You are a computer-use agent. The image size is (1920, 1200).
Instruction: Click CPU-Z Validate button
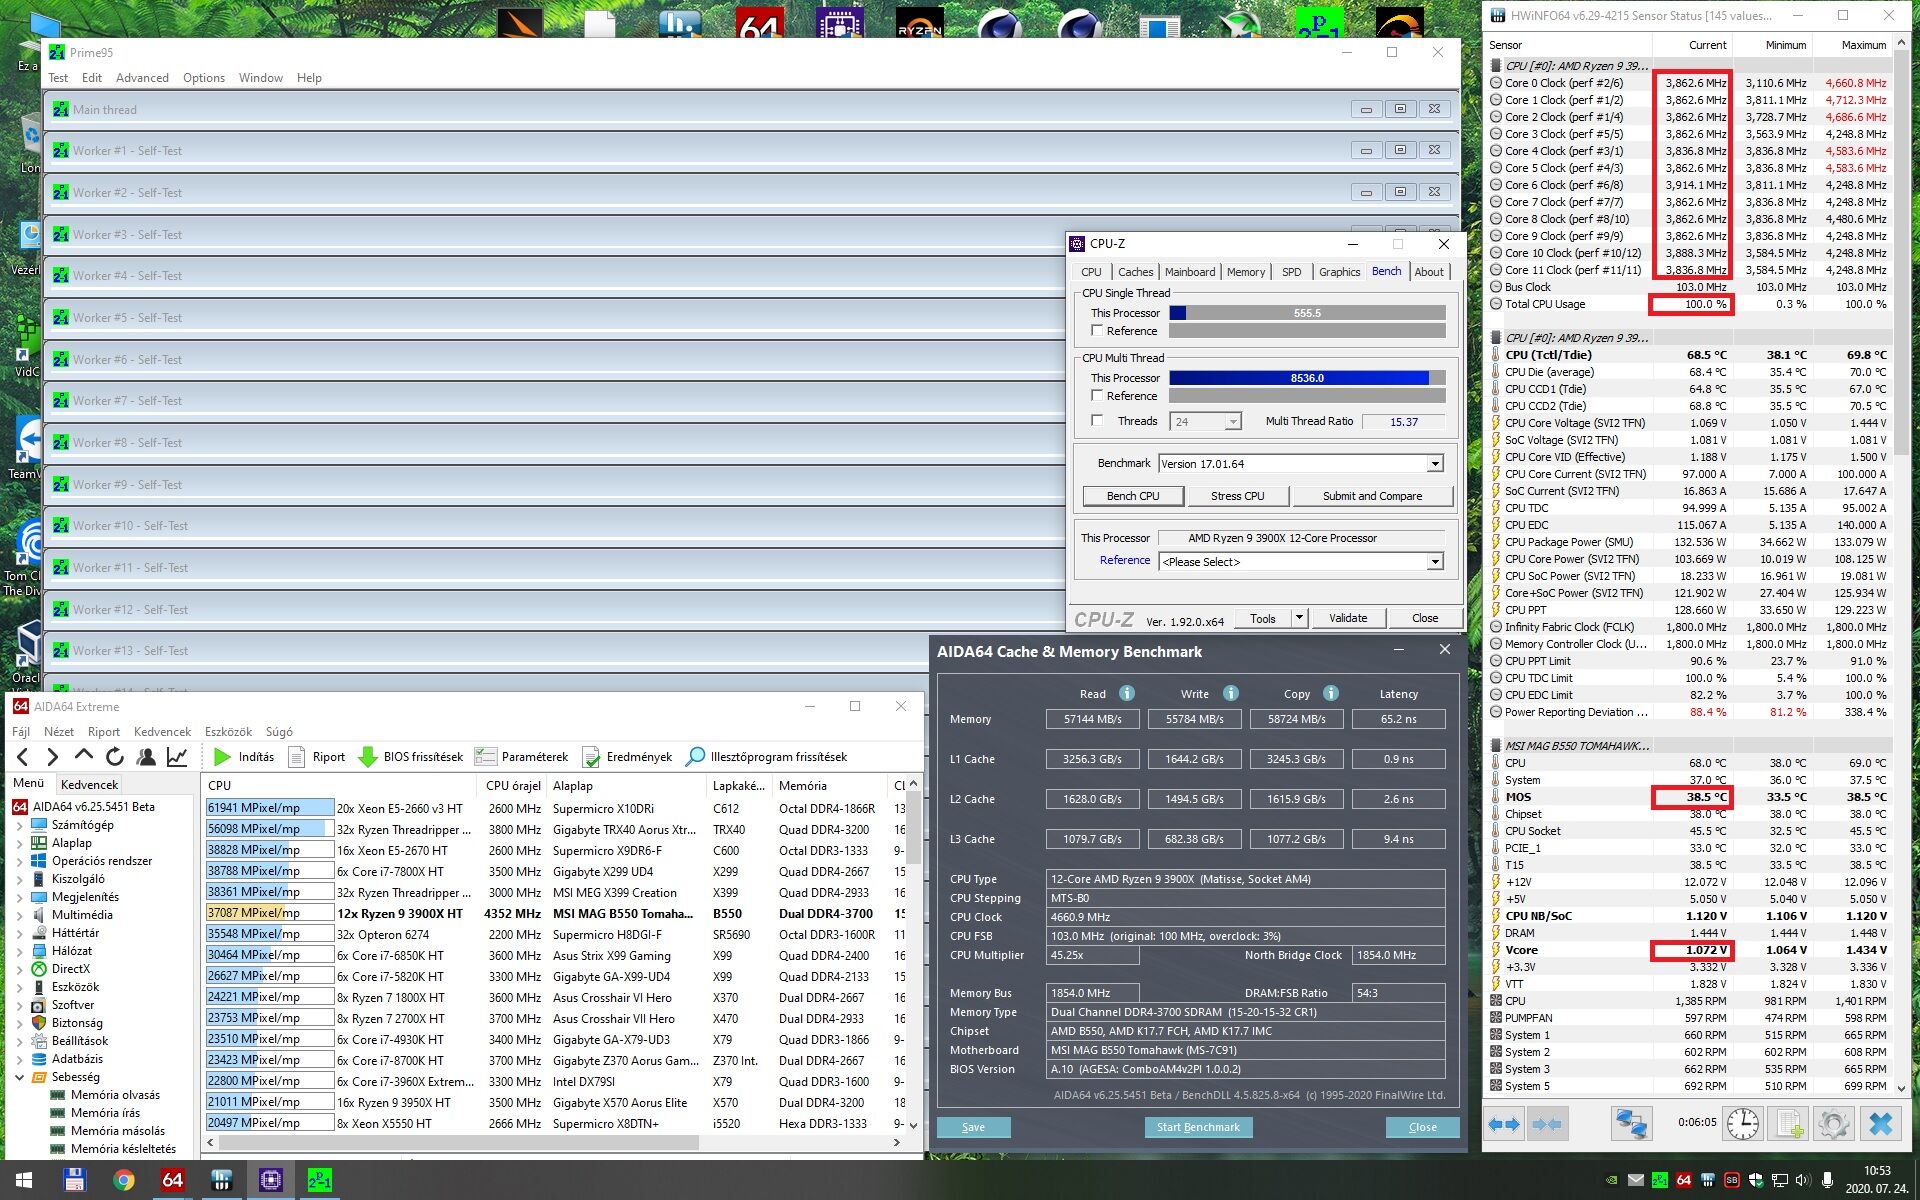pyautogui.click(x=1348, y=618)
